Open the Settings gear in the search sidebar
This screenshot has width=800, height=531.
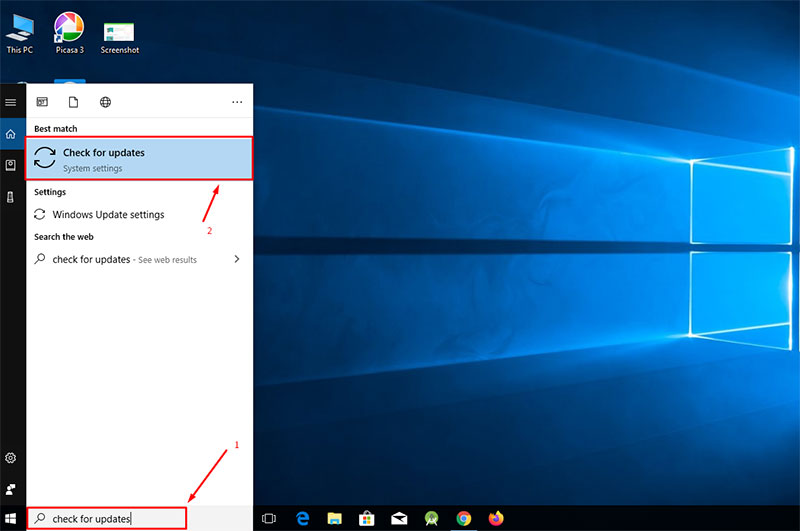[x=10, y=458]
